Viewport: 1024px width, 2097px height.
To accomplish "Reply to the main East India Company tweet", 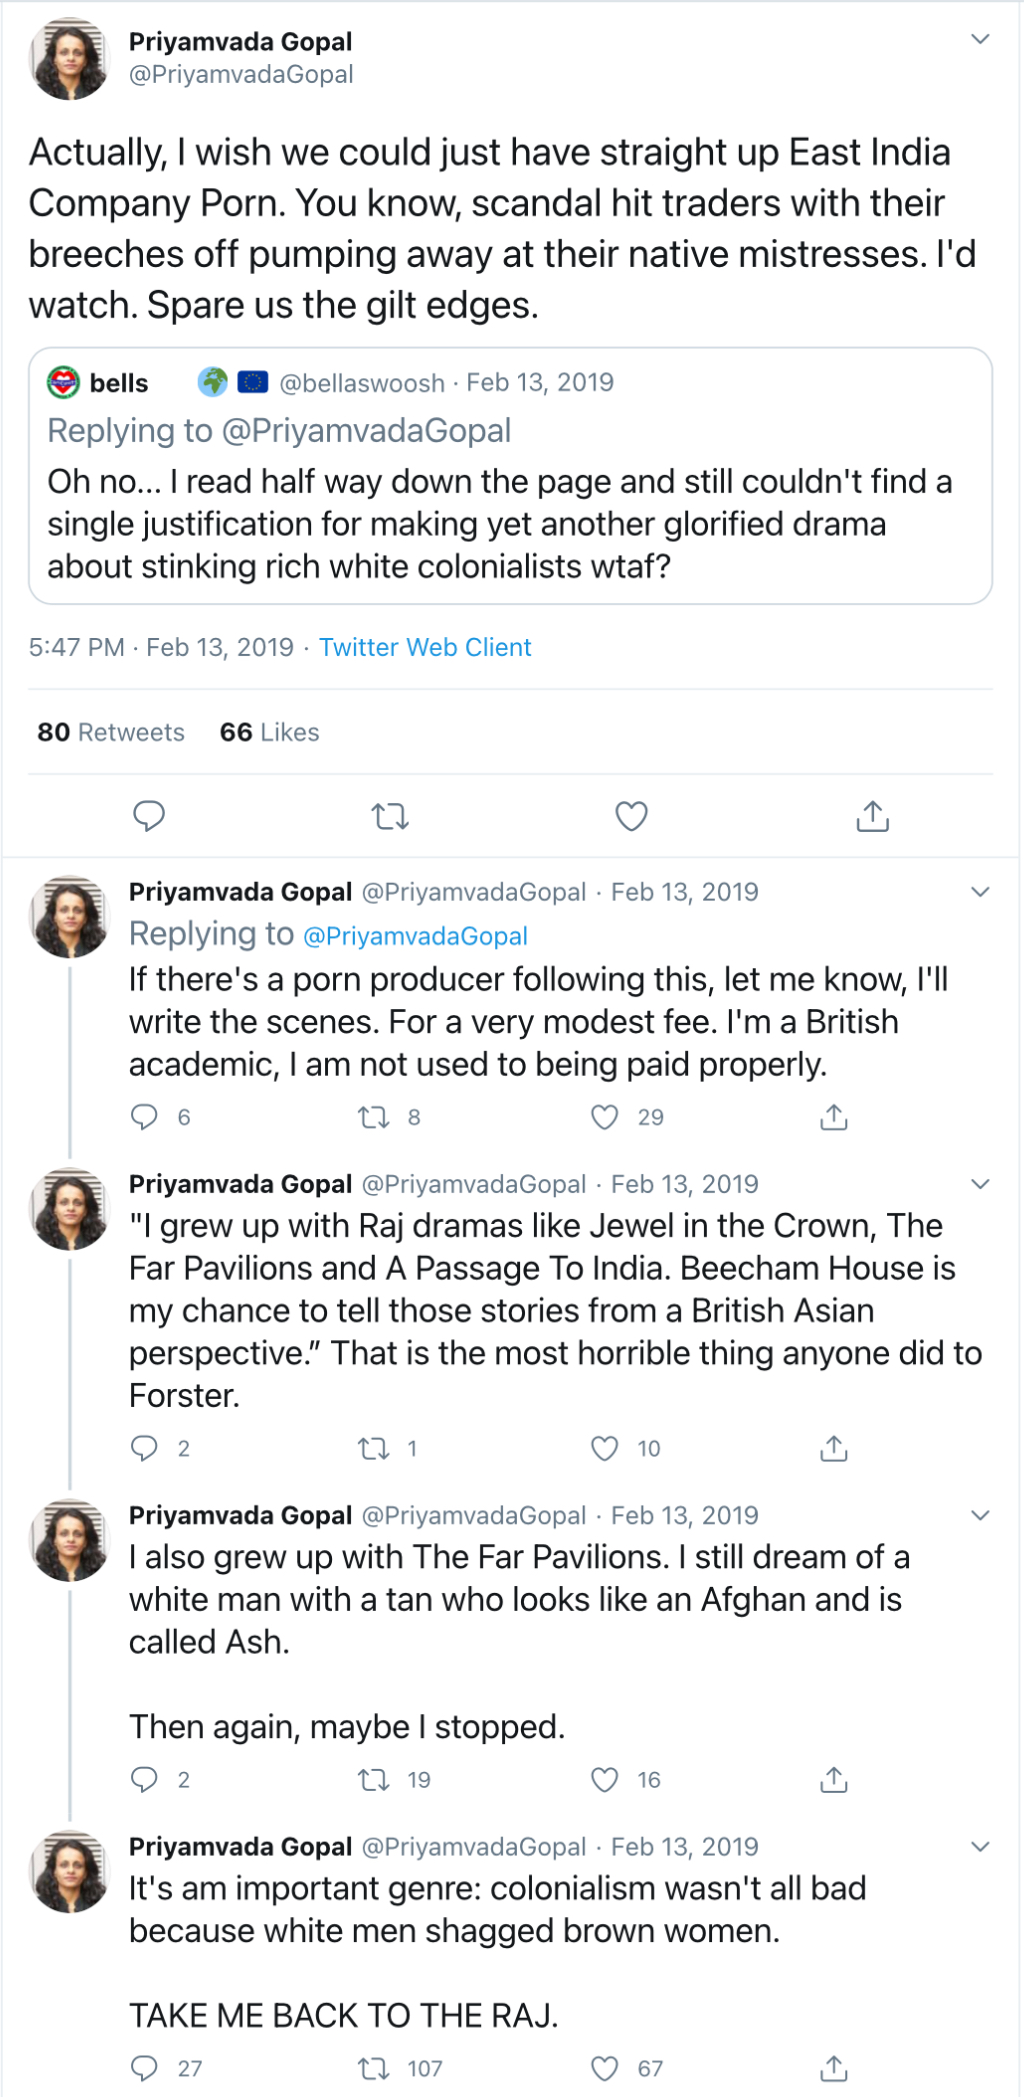I will [x=149, y=816].
